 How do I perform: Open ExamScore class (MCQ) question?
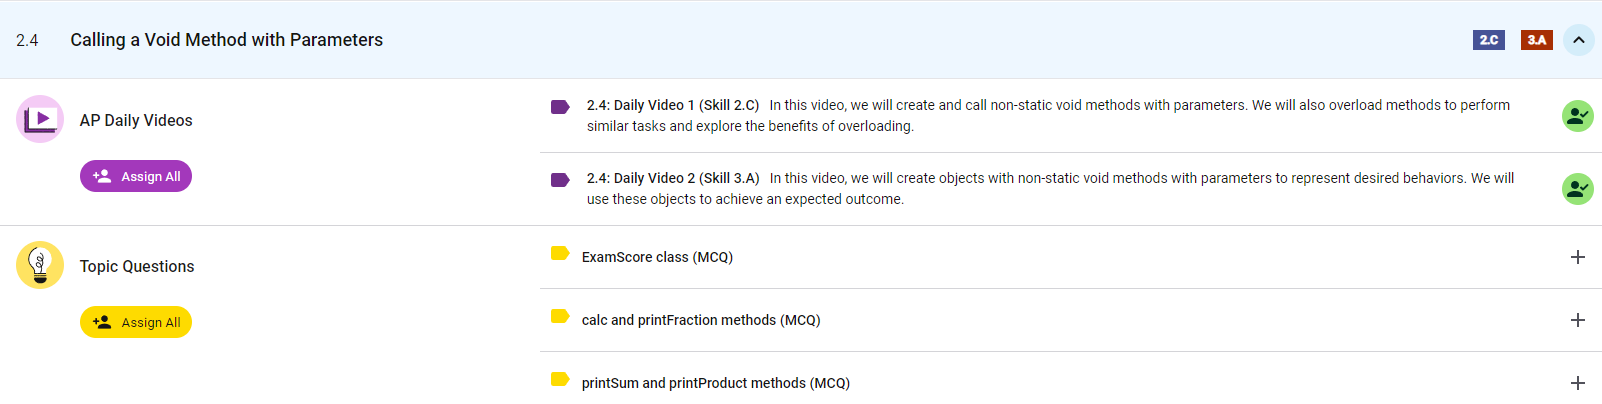(x=657, y=257)
